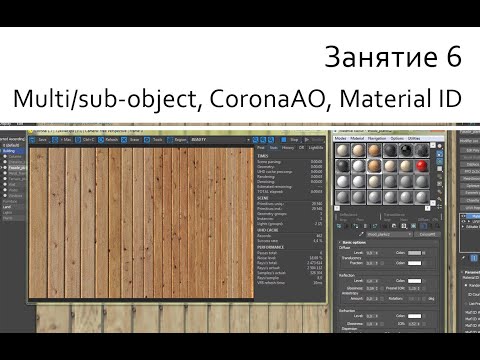This screenshot has width=480, height=360.
Task: Click the pin stack icon below modifier stack
Action: point(463,258)
